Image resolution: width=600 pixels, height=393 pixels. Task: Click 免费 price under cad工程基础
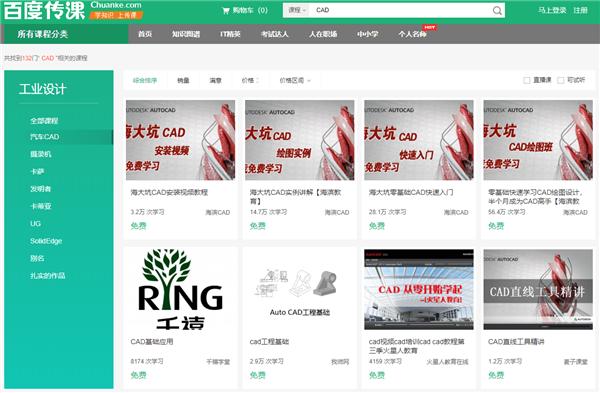point(258,375)
